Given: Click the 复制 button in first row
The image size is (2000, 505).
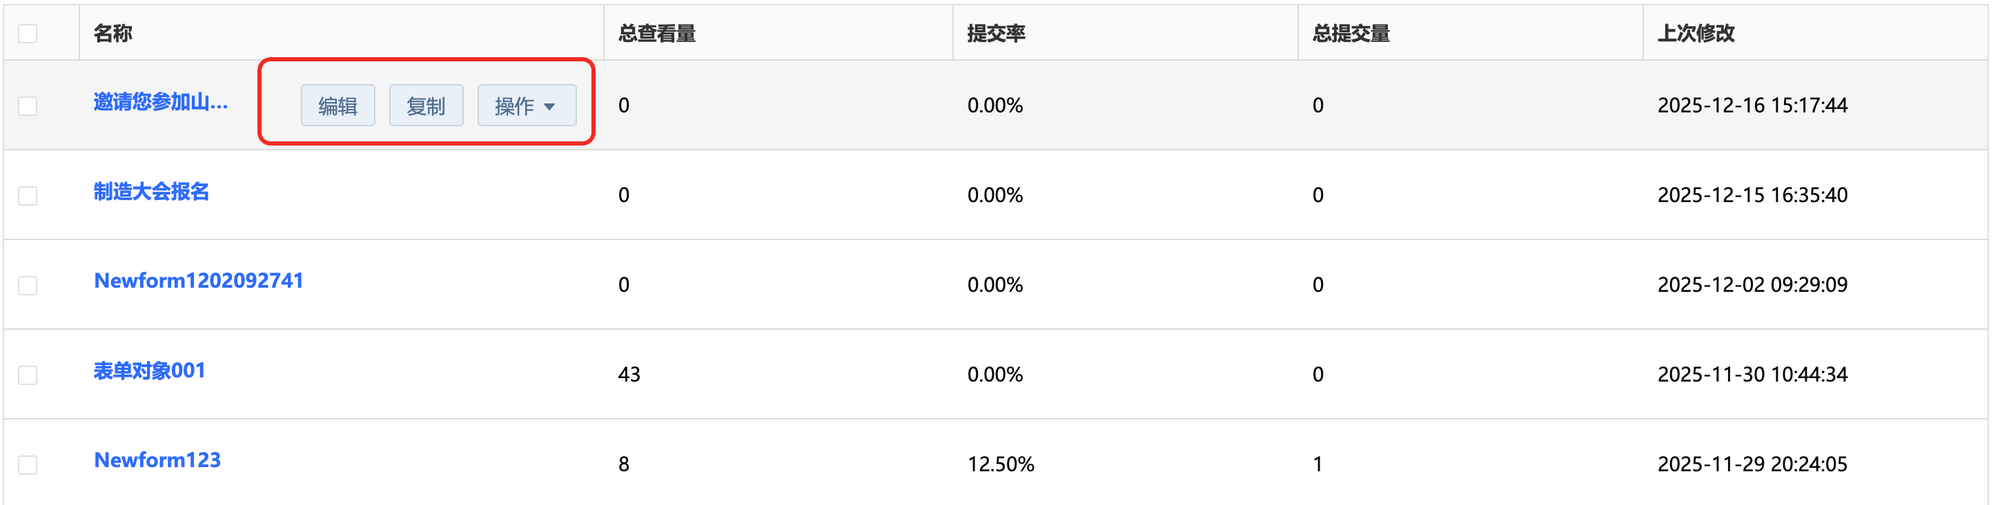Looking at the screenshot, I should [426, 106].
